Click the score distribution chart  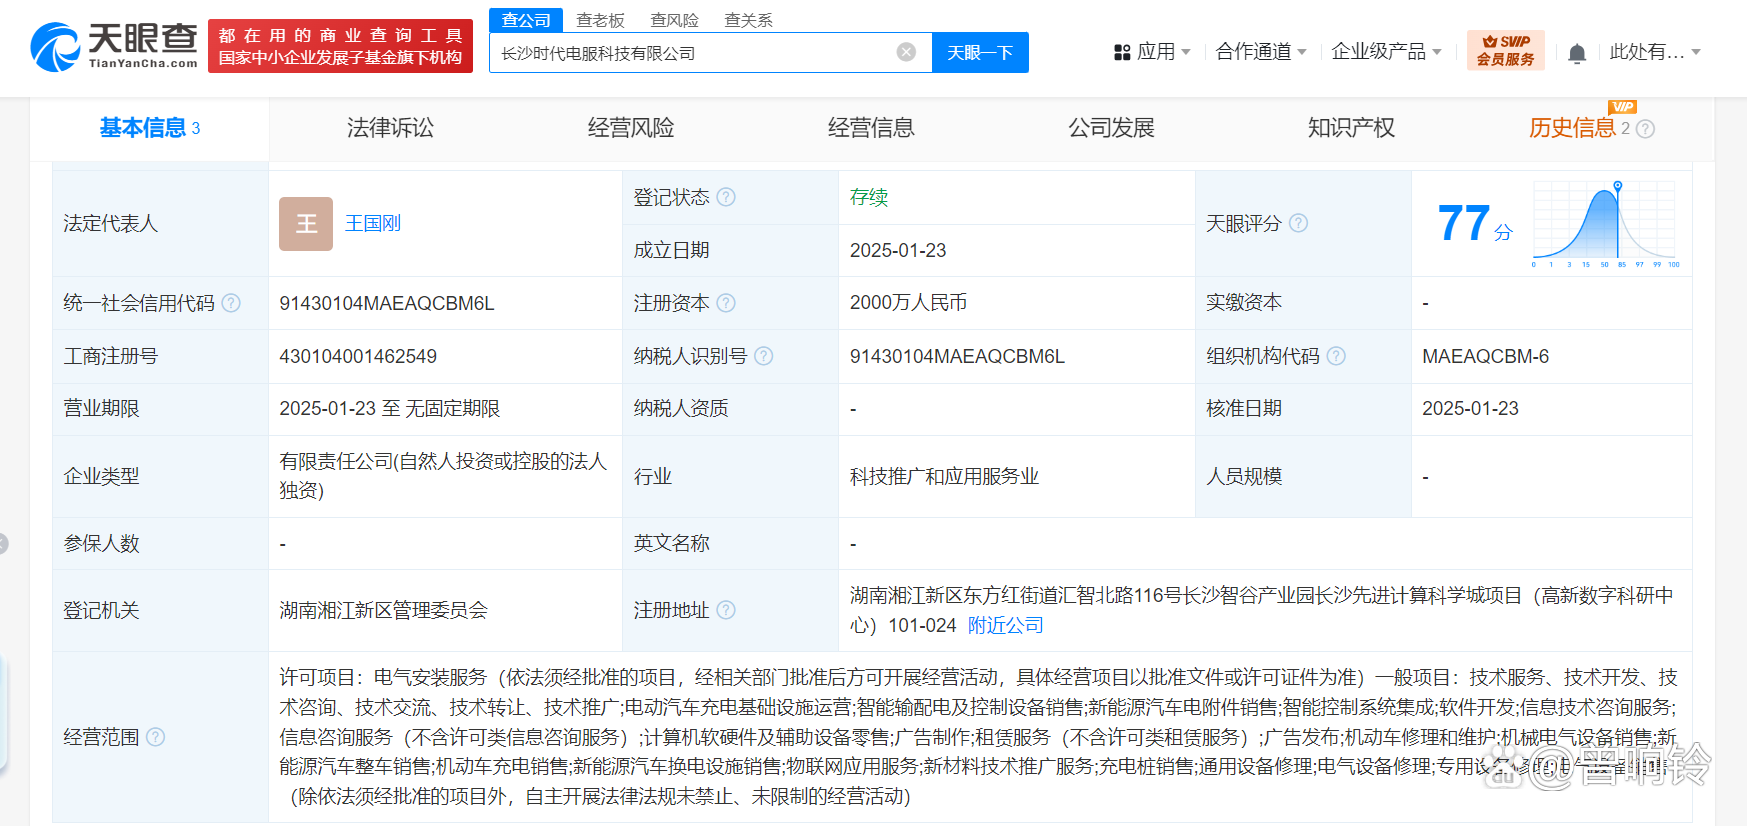[1605, 224]
